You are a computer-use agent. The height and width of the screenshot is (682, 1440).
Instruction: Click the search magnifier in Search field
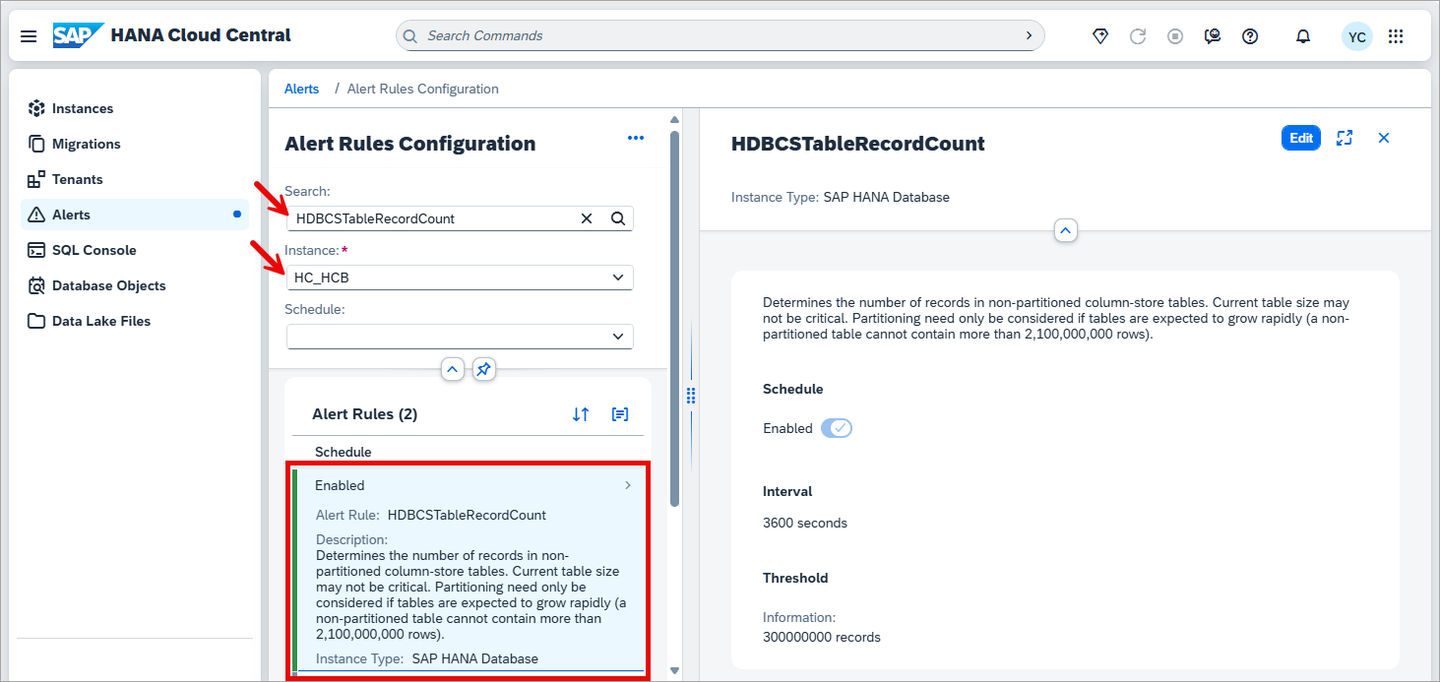pos(618,218)
